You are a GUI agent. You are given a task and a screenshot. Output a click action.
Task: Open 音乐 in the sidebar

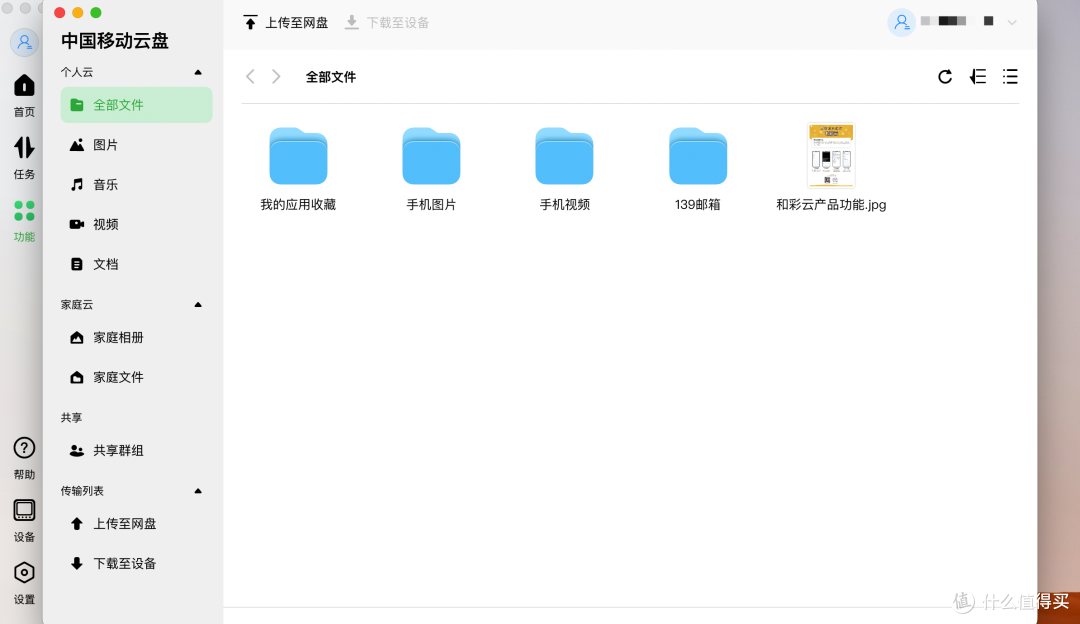(x=136, y=185)
